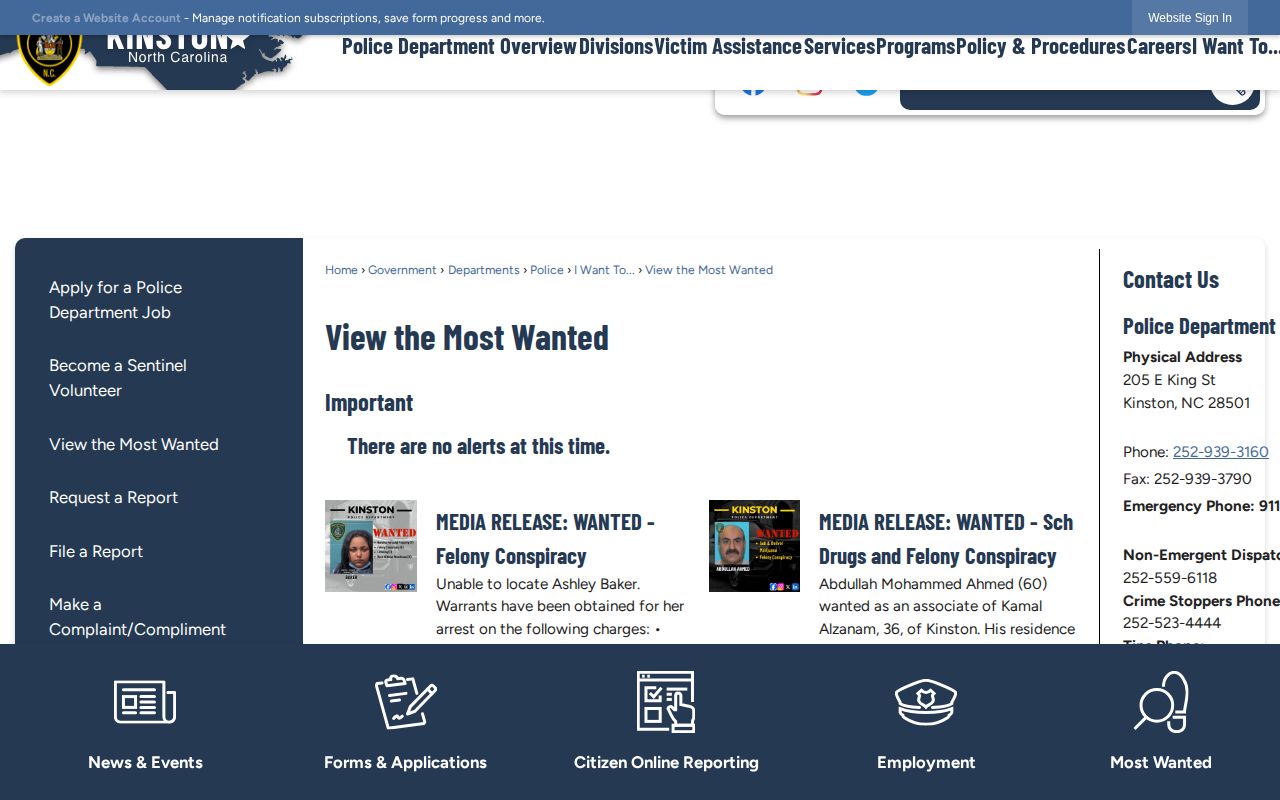Open Ashley Baker wanted poster thumbnail

[x=371, y=546]
